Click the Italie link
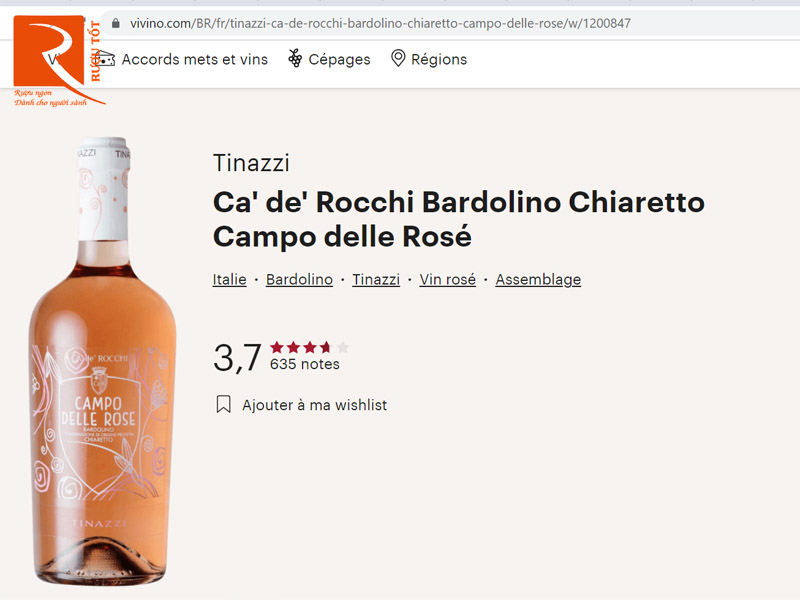Viewport: 800px width, 600px height. [x=229, y=279]
